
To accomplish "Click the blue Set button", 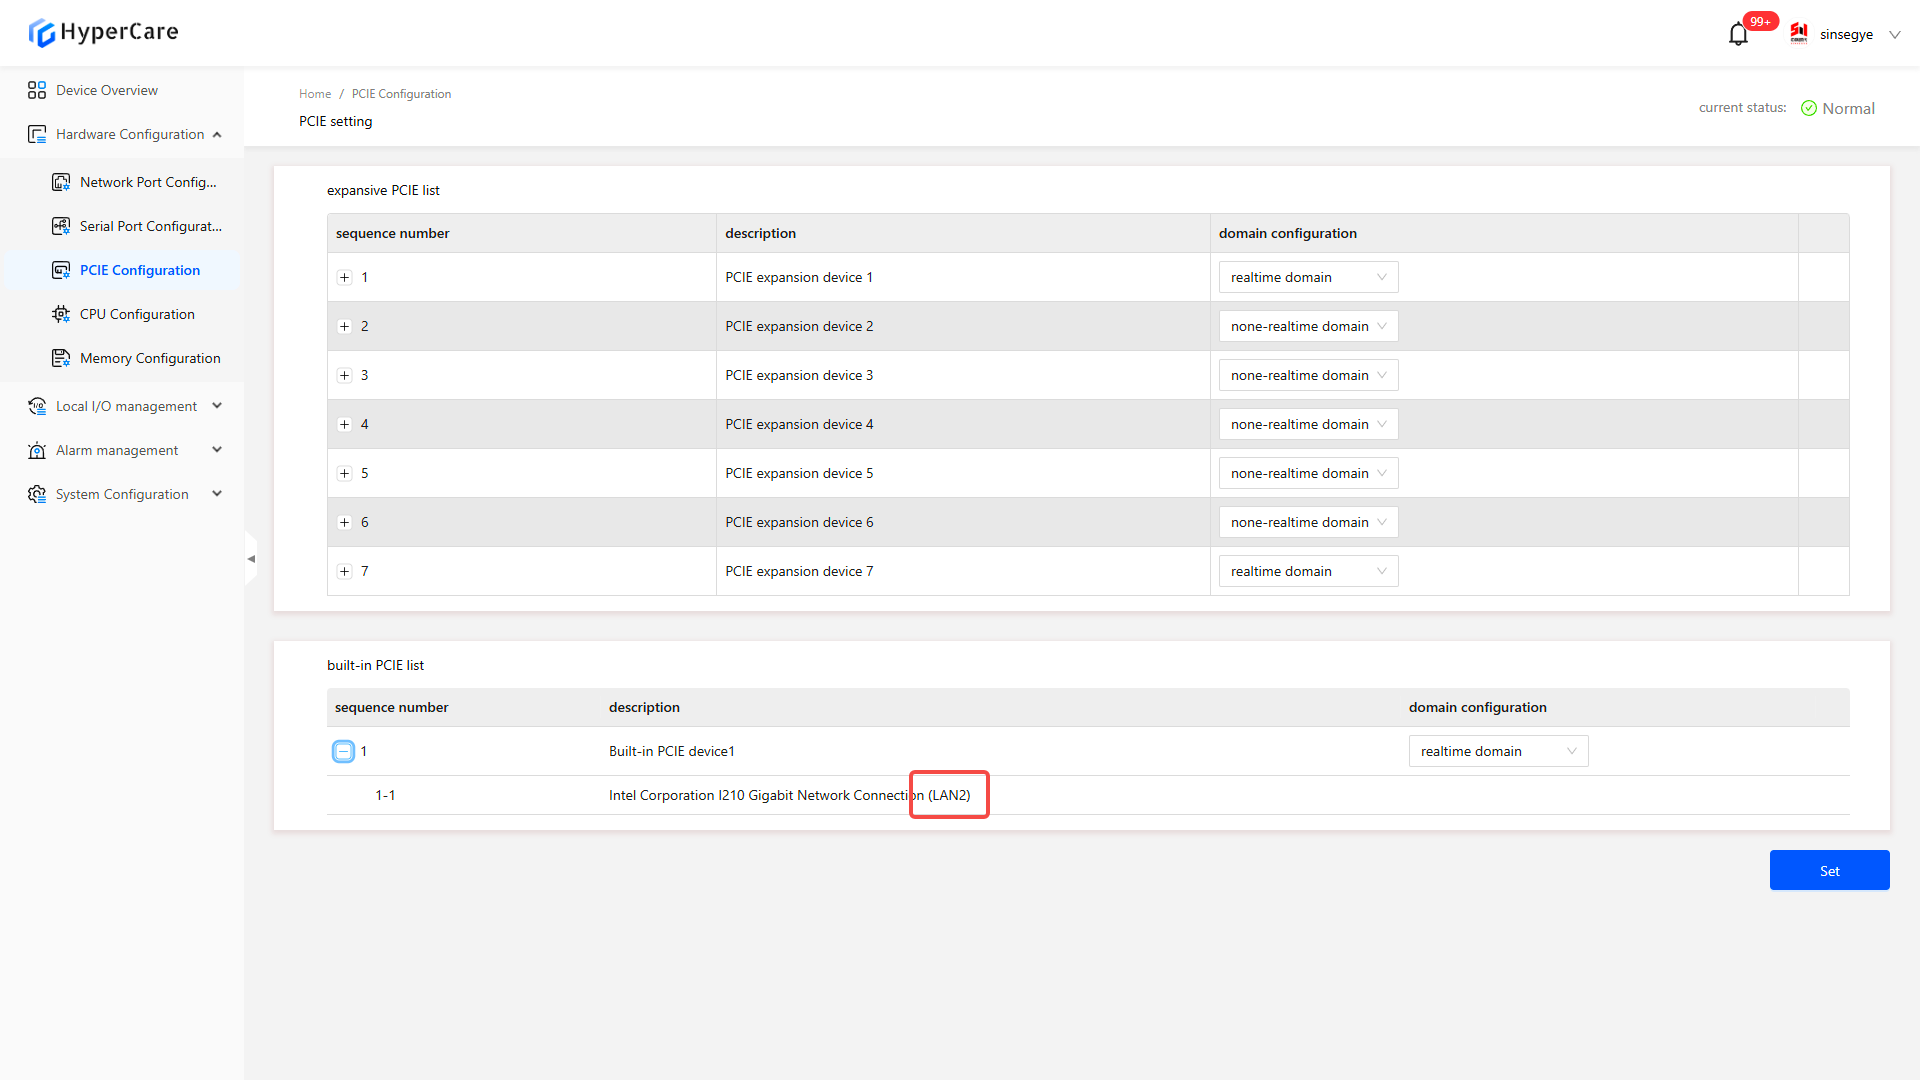I will [x=1829, y=871].
